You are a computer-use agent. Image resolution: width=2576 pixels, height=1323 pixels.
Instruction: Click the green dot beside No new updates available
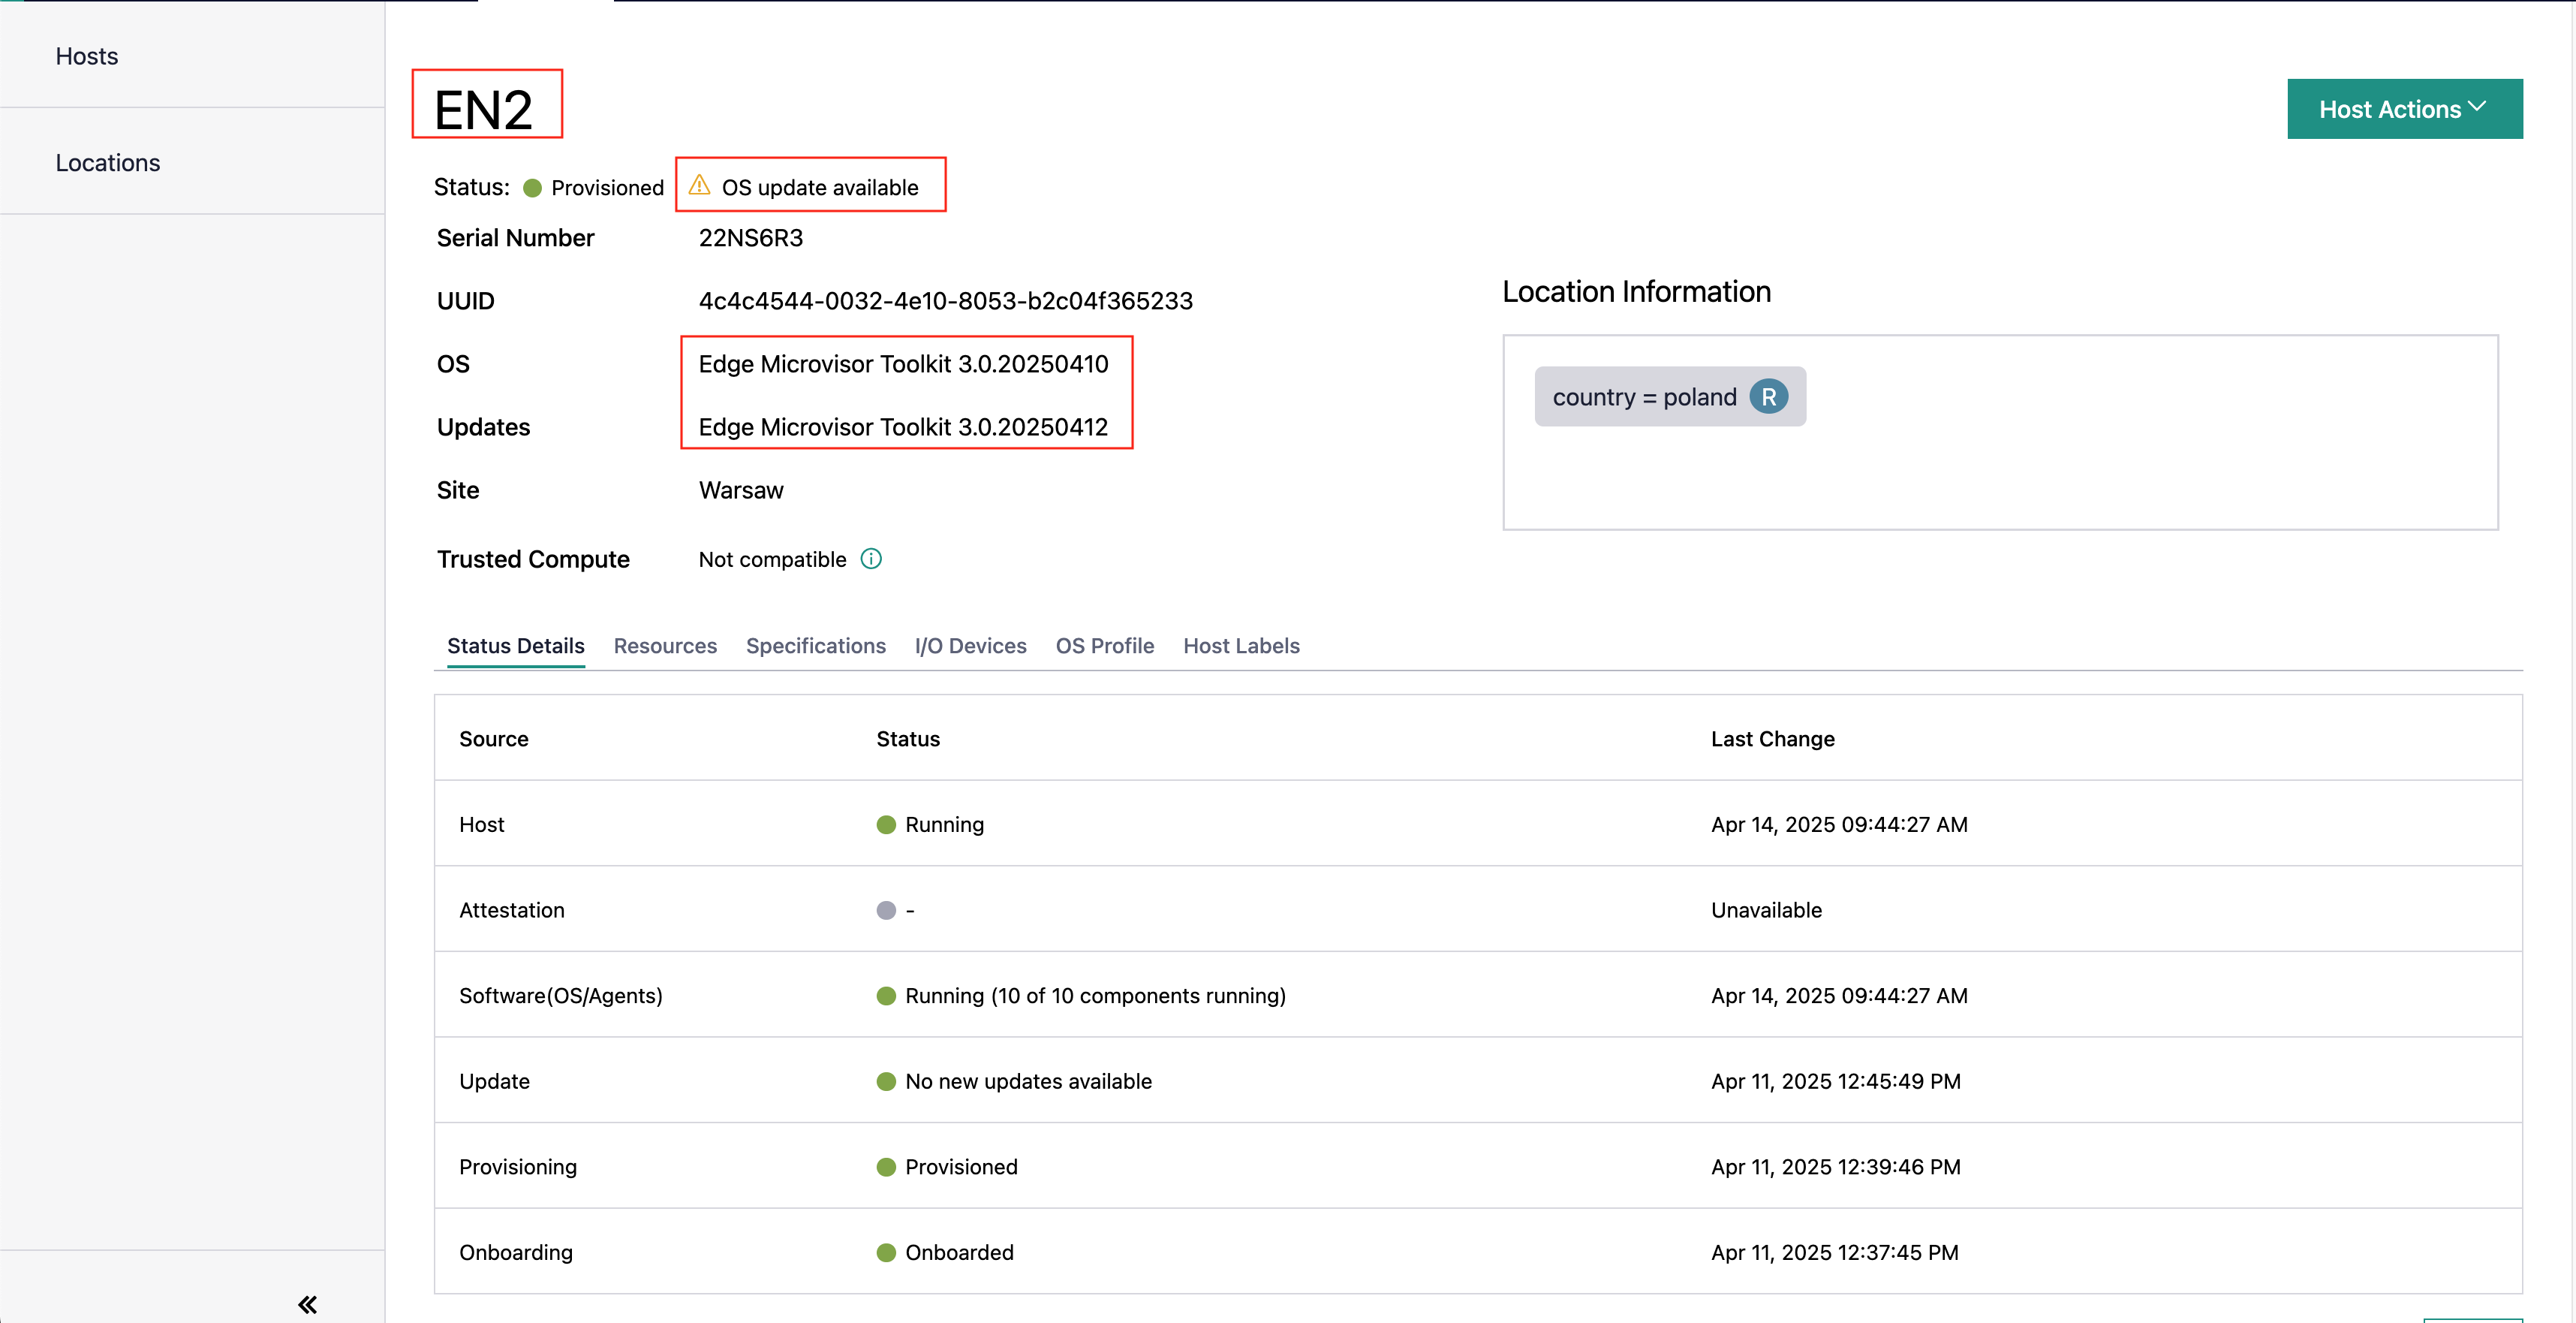[886, 1081]
